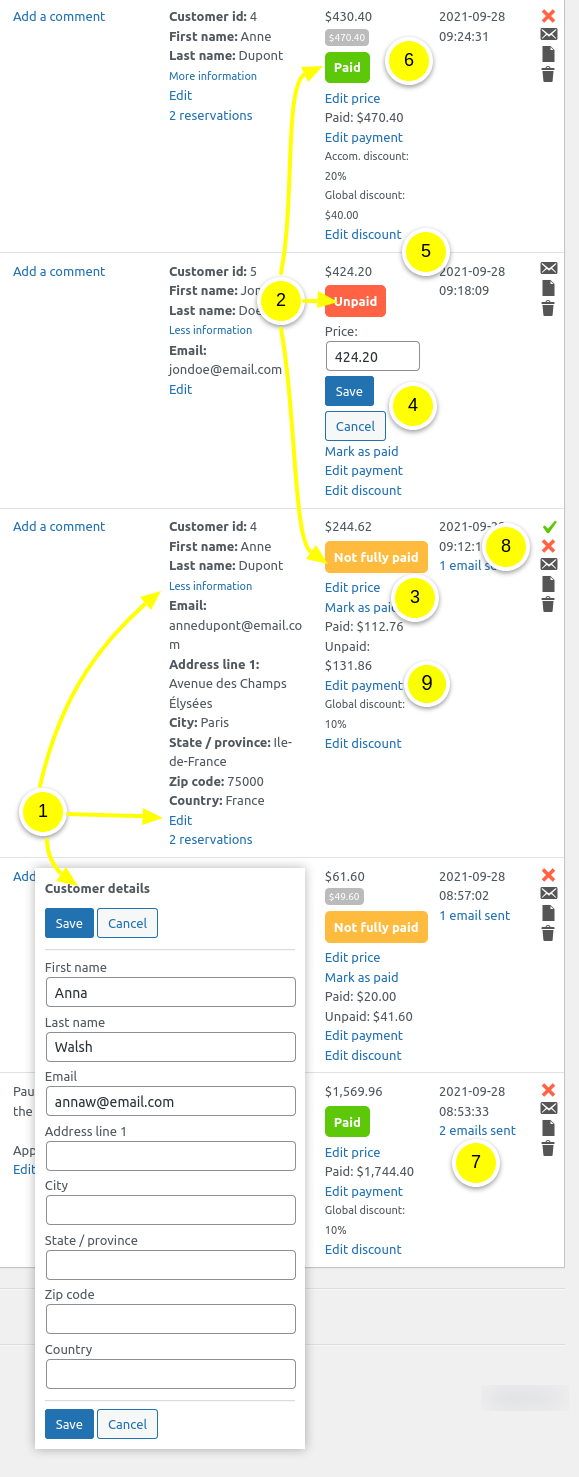This screenshot has height=1477, width=579.
Task: Click the trash icon for customer id 5's reservation
Action: point(548,309)
